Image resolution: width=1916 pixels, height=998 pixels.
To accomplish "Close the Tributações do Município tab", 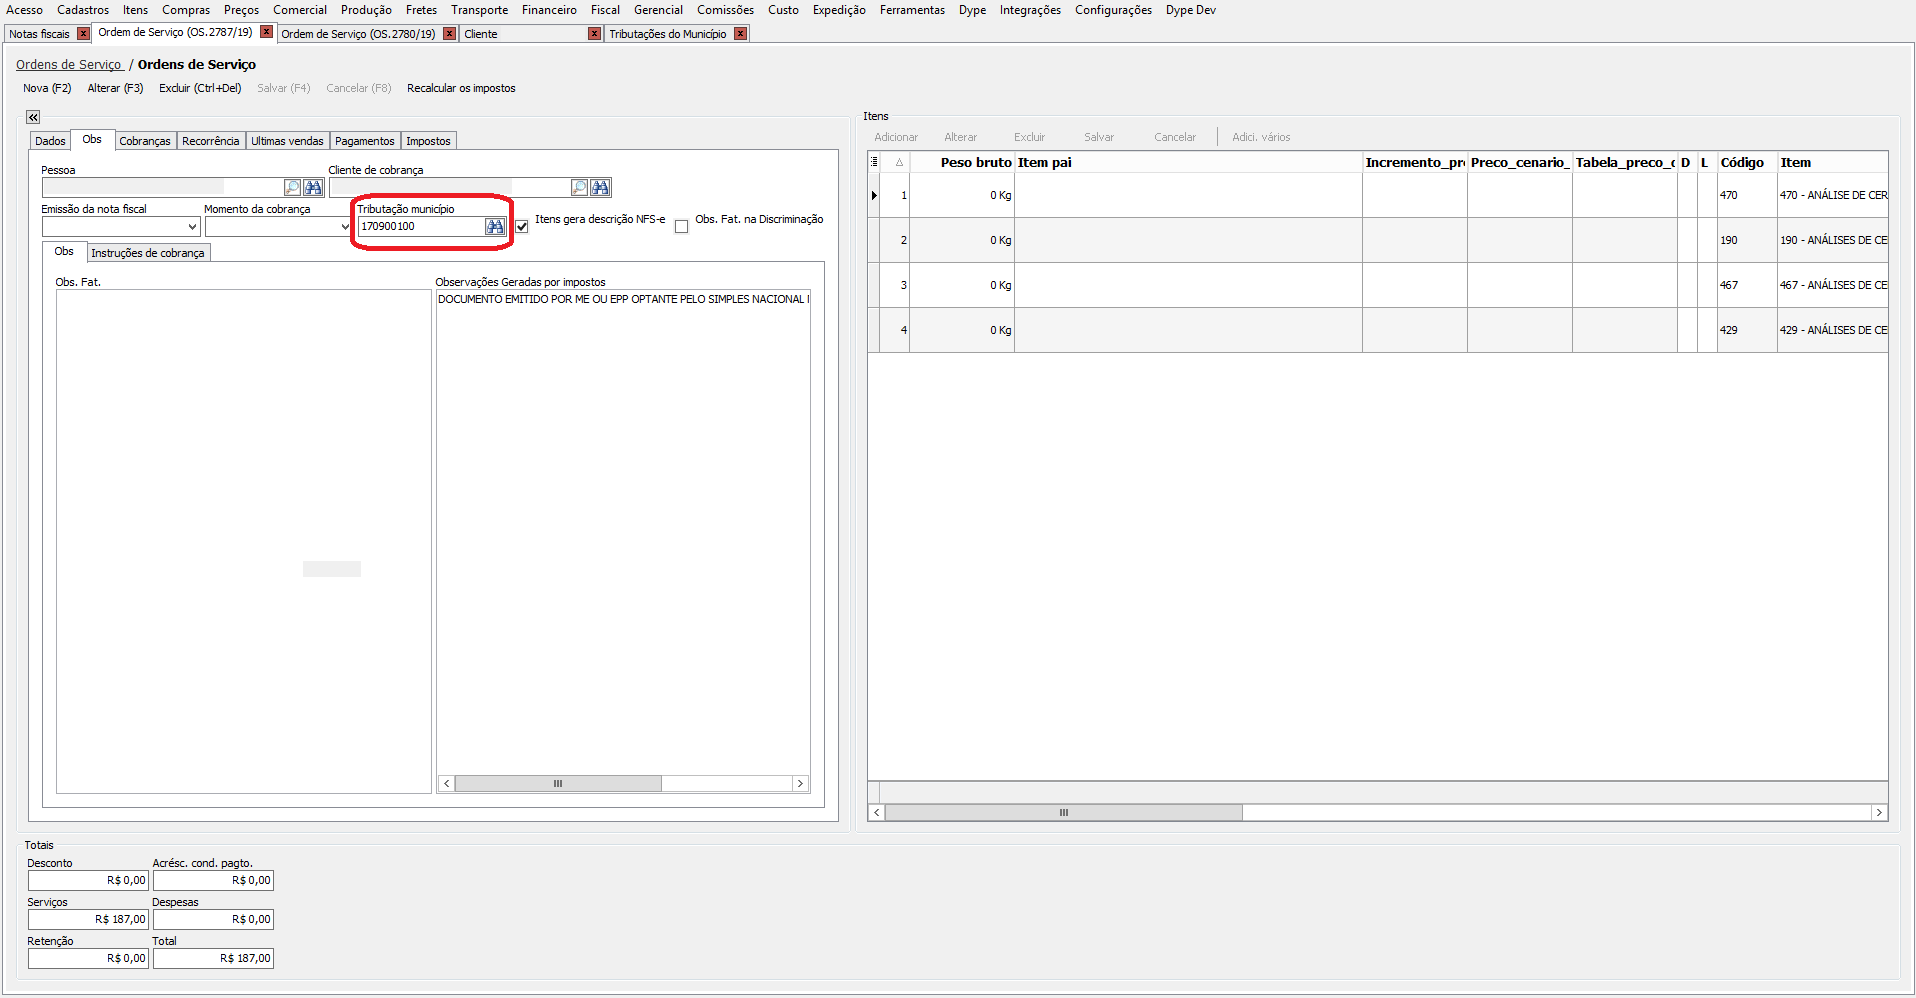I will point(740,34).
